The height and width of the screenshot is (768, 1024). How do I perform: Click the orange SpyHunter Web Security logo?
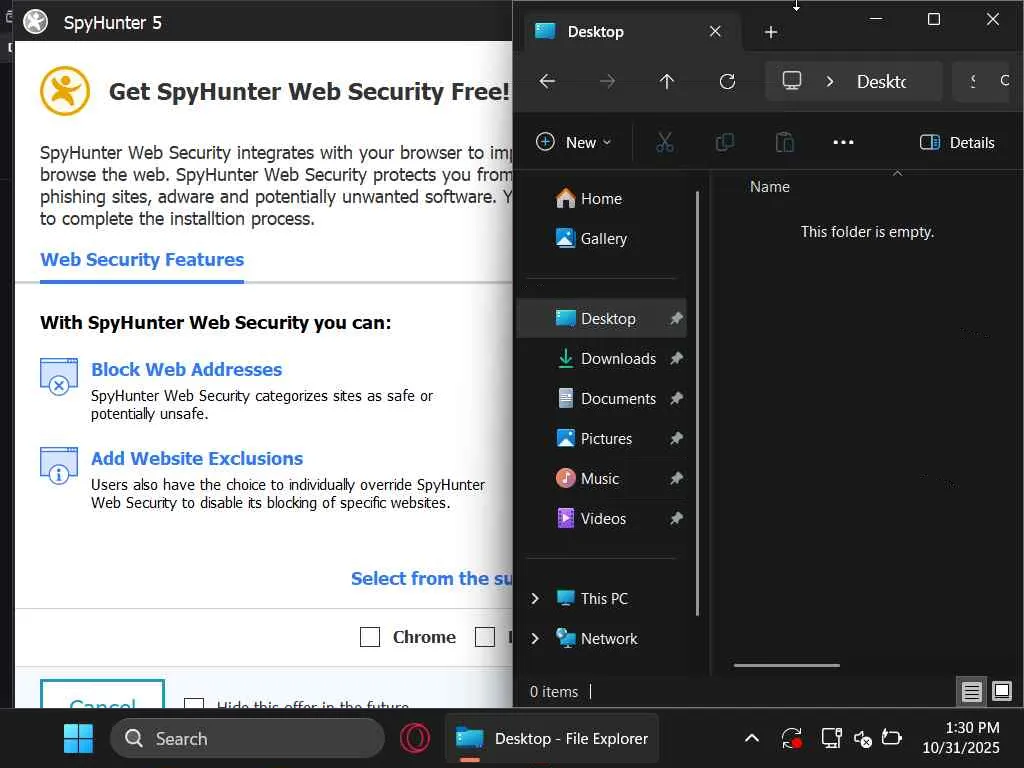pyautogui.click(x=65, y=91)
